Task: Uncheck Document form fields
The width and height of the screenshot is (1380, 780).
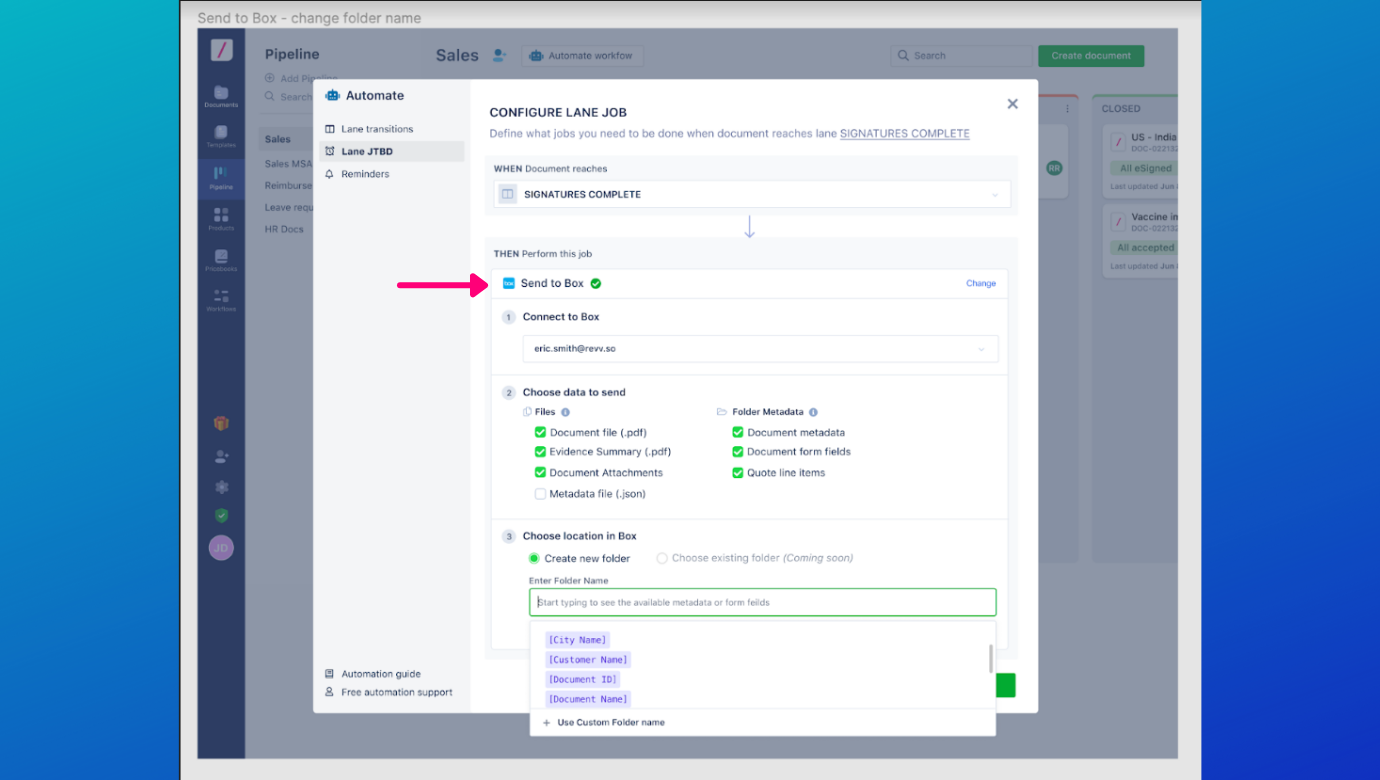Action: tap(738, 452)
